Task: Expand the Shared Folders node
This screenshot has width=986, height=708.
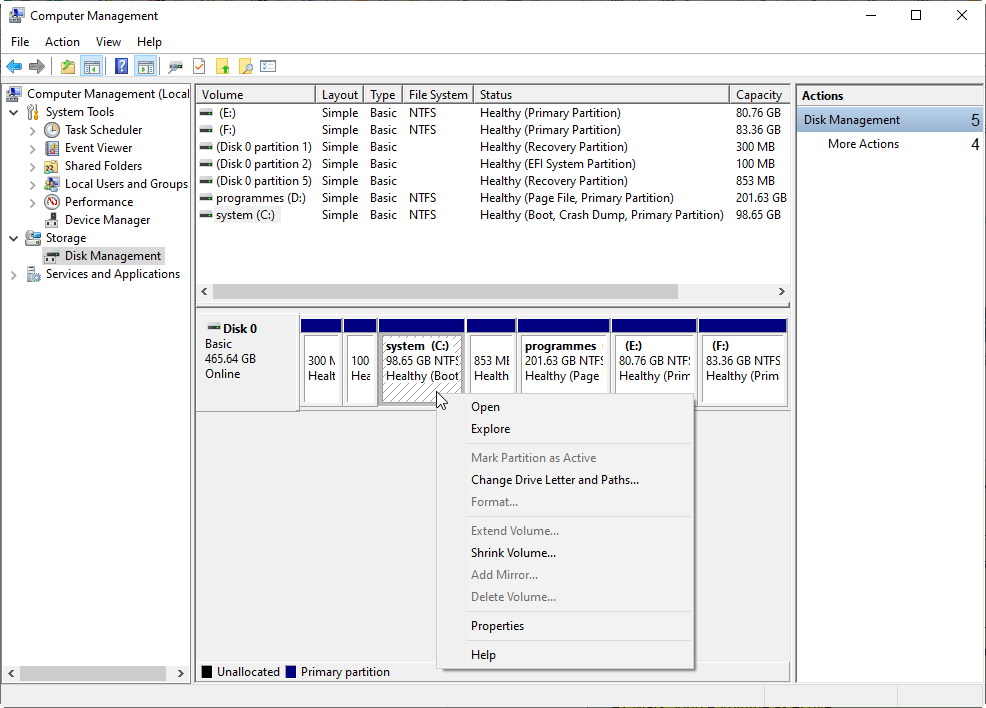Action: 33,167
